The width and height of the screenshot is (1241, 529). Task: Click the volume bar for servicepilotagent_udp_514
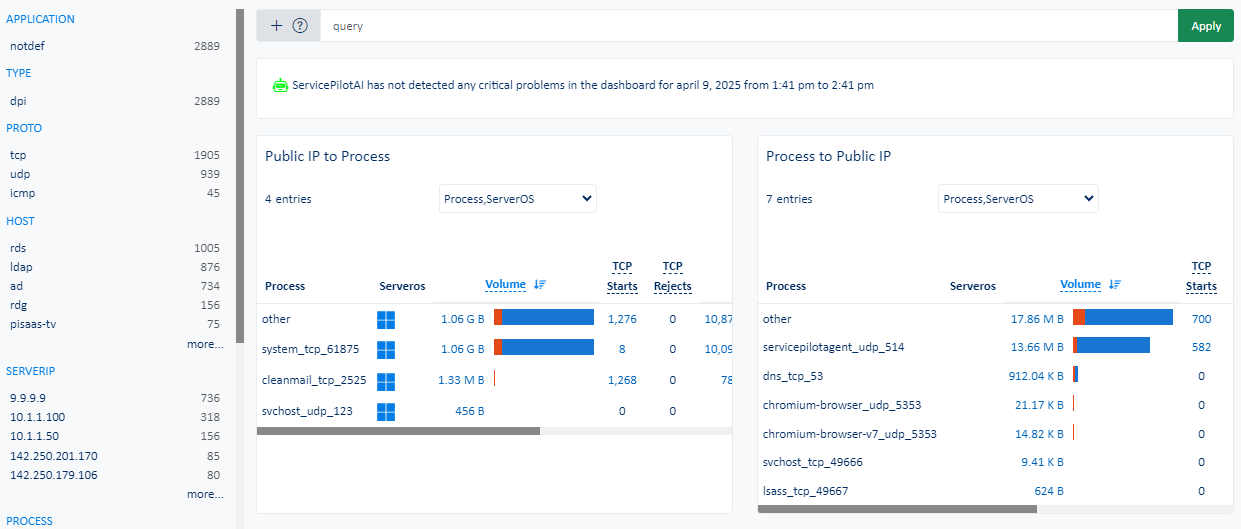pyautogui.click(x=1111, y=346)
